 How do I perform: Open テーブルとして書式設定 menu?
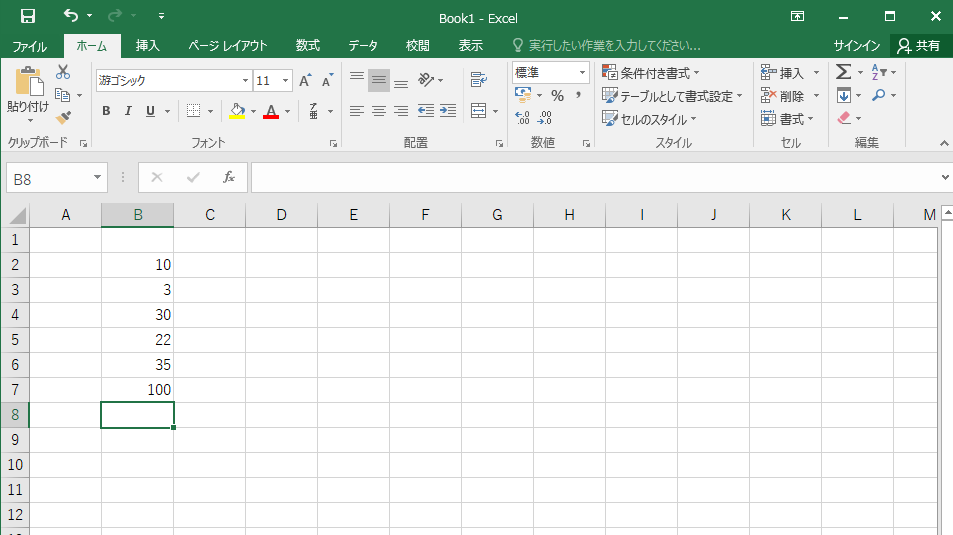(672, 96)
